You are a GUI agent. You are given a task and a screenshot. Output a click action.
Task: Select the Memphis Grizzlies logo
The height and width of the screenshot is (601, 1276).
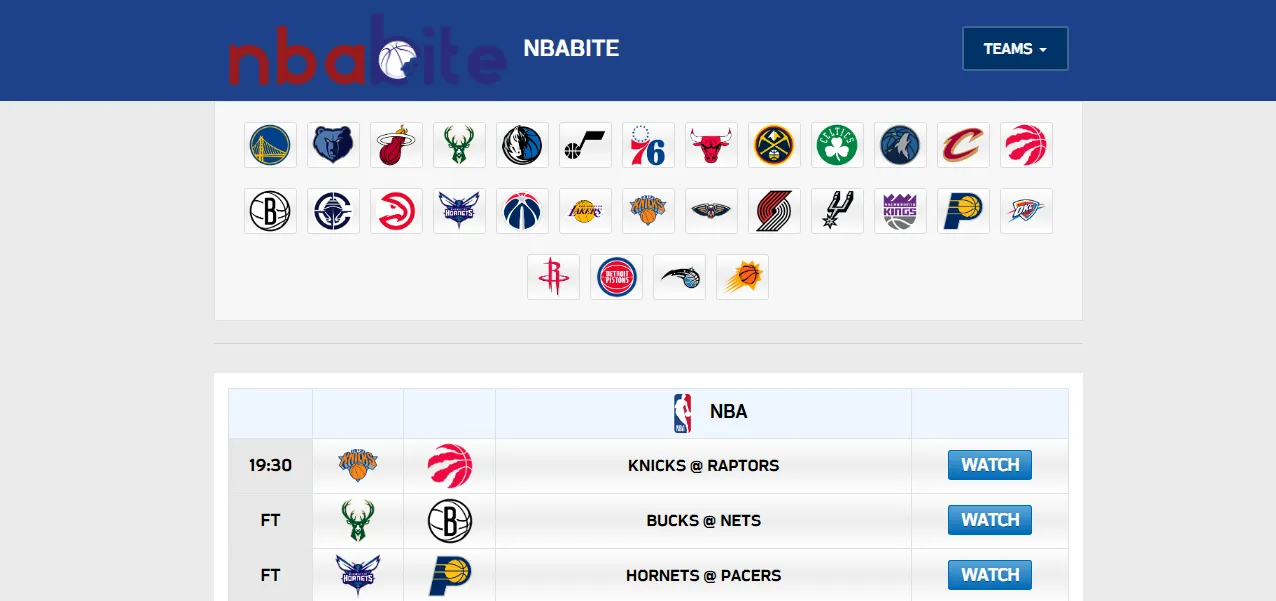click(333, 145)
